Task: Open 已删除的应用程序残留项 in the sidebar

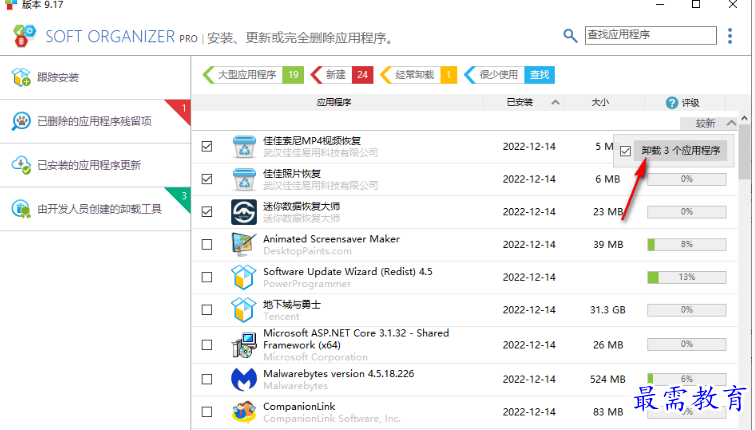Action: coord(95,121)
